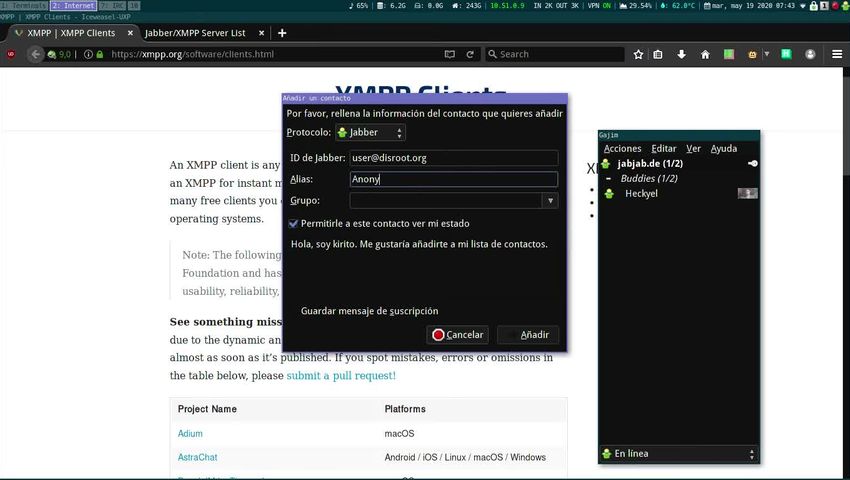Open the bookmarks list icon
The width and height of the screenshot is (850, 480).
658,54
